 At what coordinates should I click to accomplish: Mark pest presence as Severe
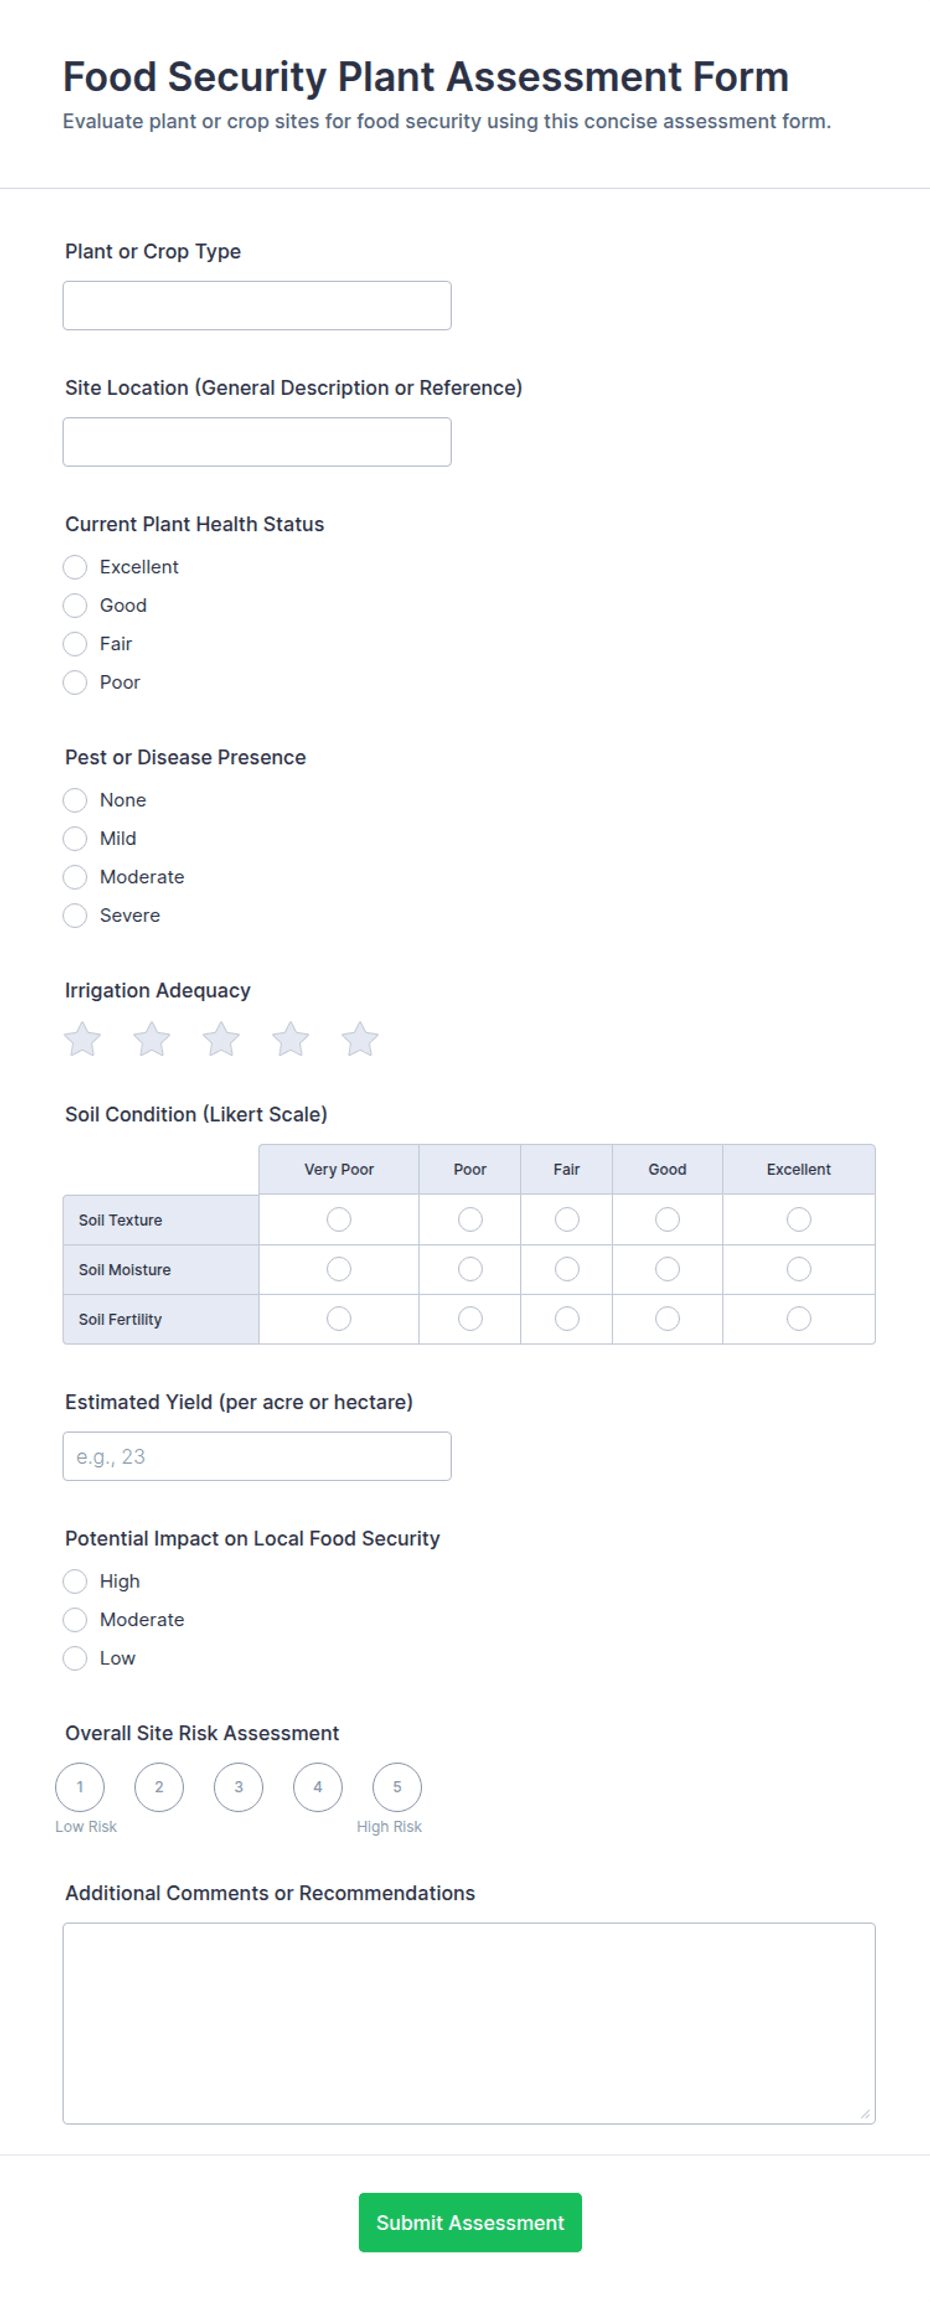[75, 915]
